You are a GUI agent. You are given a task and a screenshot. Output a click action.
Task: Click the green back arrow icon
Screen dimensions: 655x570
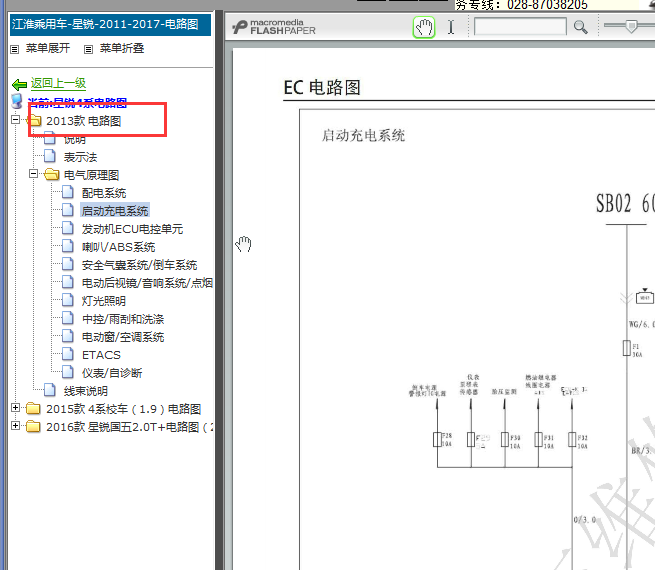pyautogui.click(x=19, y=85)
